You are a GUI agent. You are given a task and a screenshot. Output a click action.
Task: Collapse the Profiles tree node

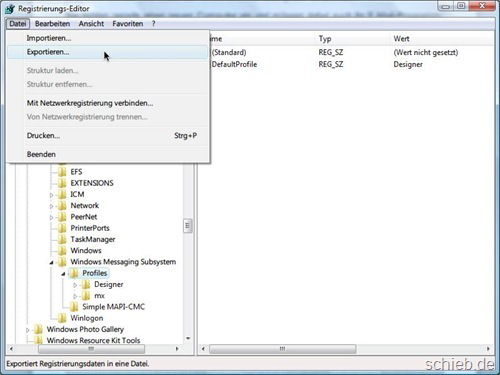[x=63, y=274]
